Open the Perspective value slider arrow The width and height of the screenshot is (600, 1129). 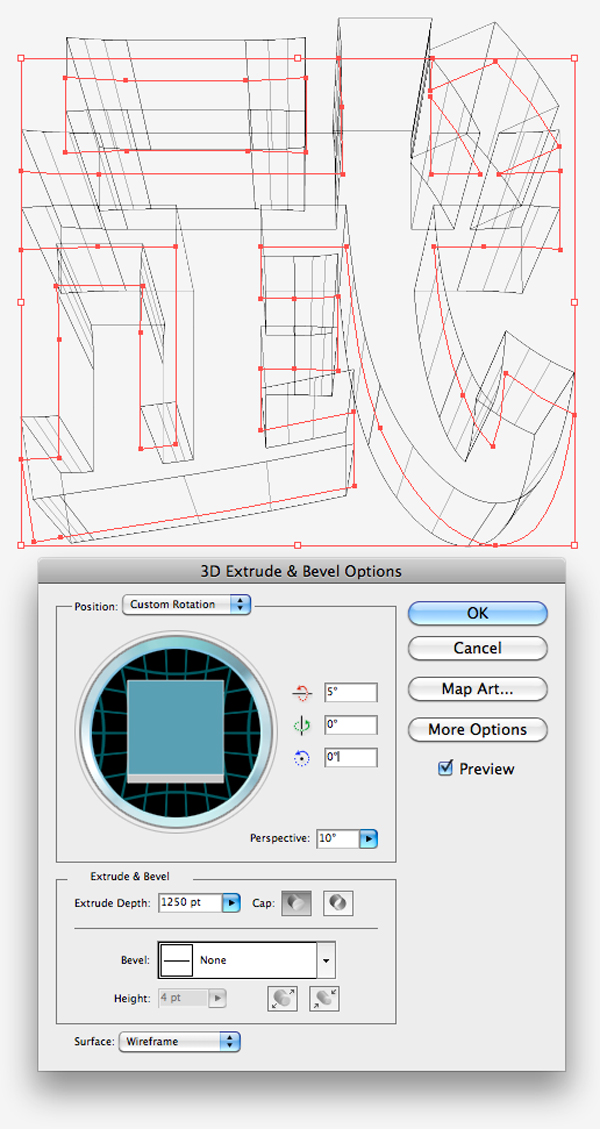click(369, 839)
